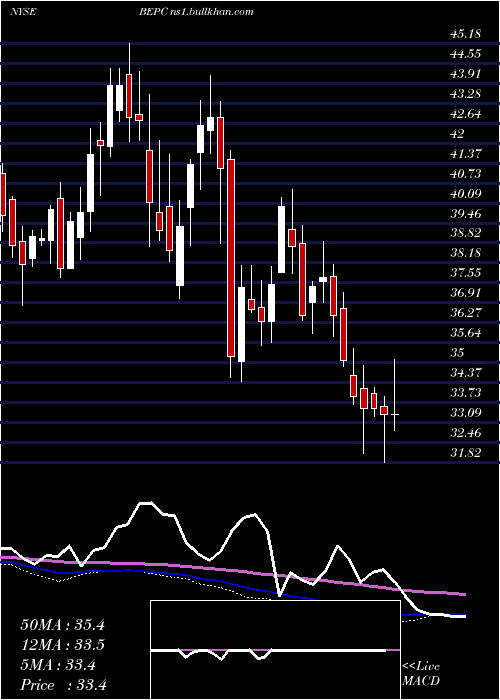
Task: Click the 34.37 price axis label
Action: [x=466, y=373]
